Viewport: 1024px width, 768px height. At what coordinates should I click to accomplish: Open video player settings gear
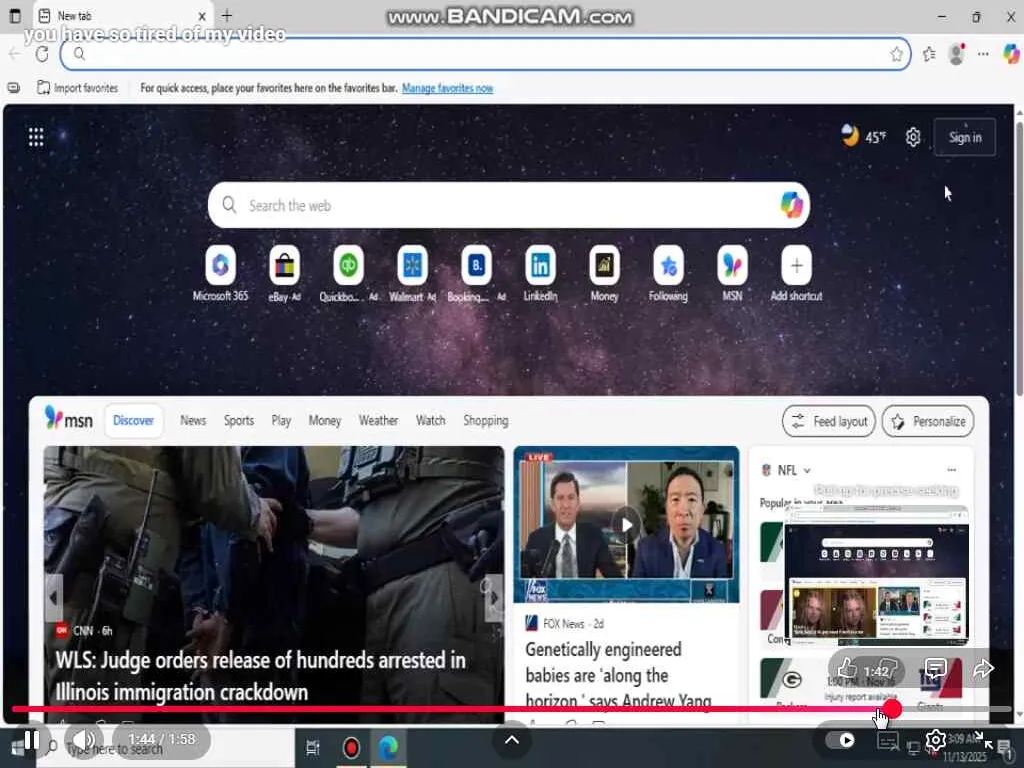coord(935,740)
